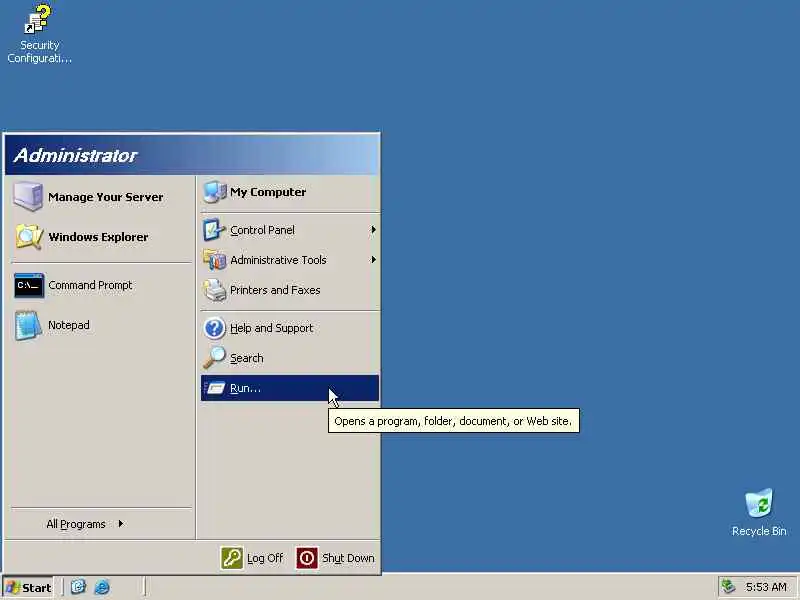Viewport: 800px width, 600px height.
Task: Click the Log Off key icon
Action: [232, 558]
